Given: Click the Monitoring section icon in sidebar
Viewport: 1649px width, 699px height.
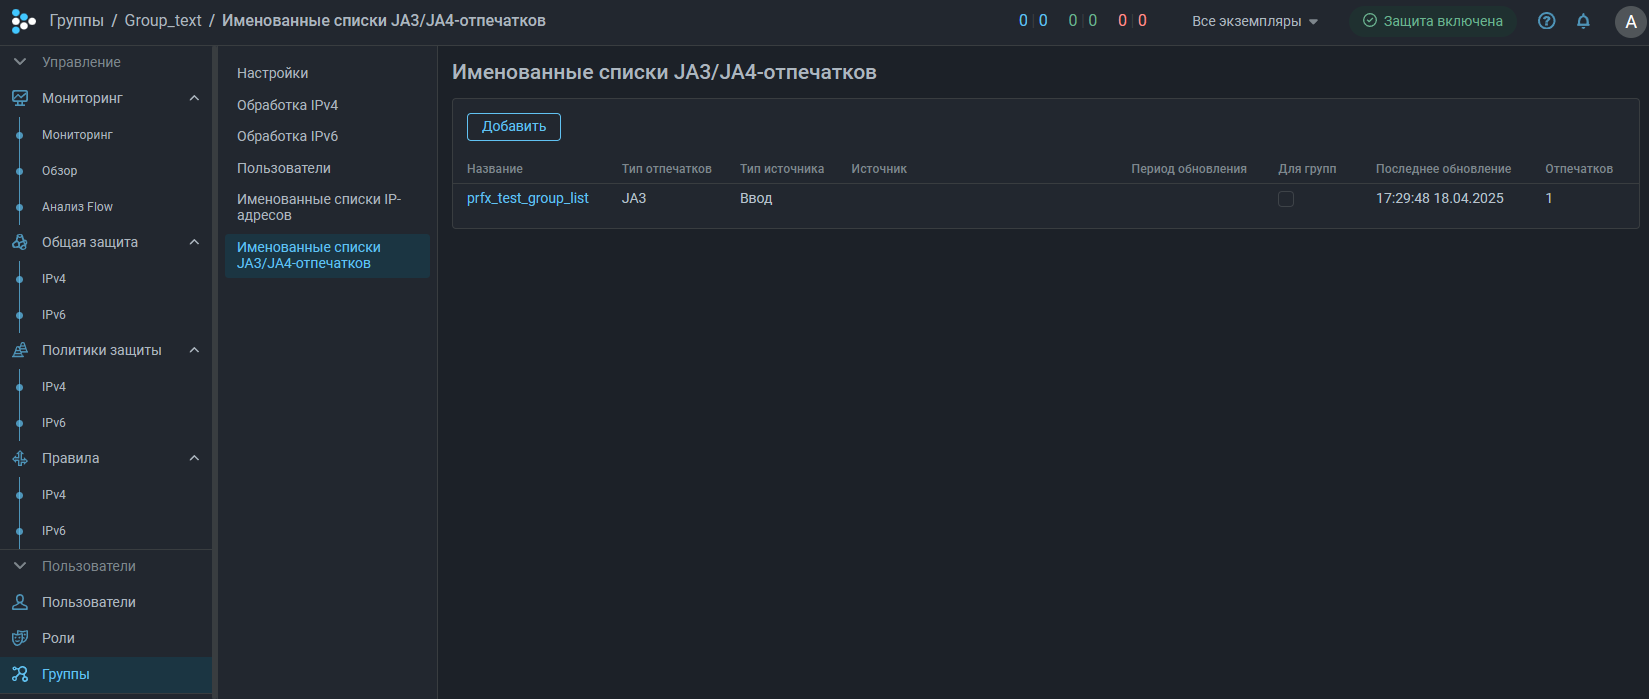Looking at the screenshot, I should pyautogui.click(x=20, y=98).
